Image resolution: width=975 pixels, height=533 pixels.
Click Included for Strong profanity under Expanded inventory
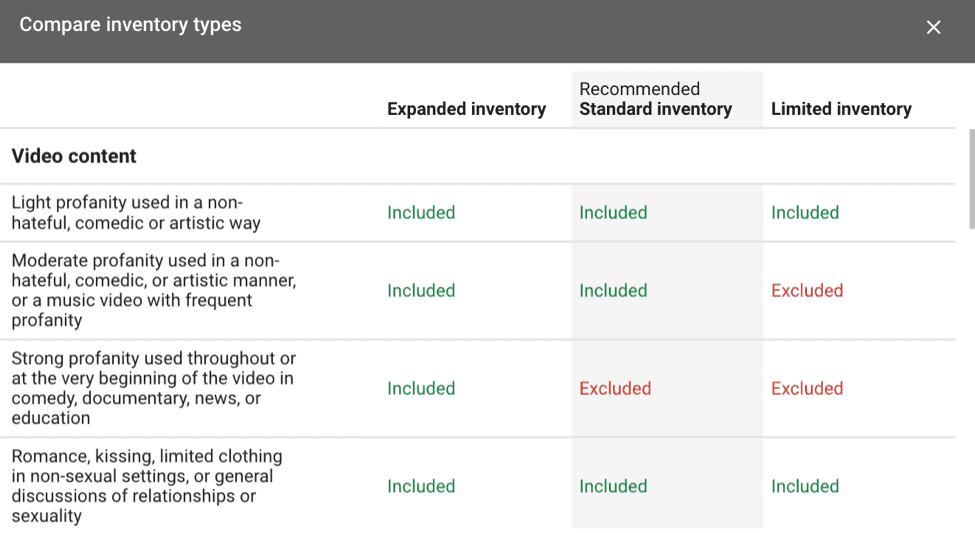click(x=421, y=389)
